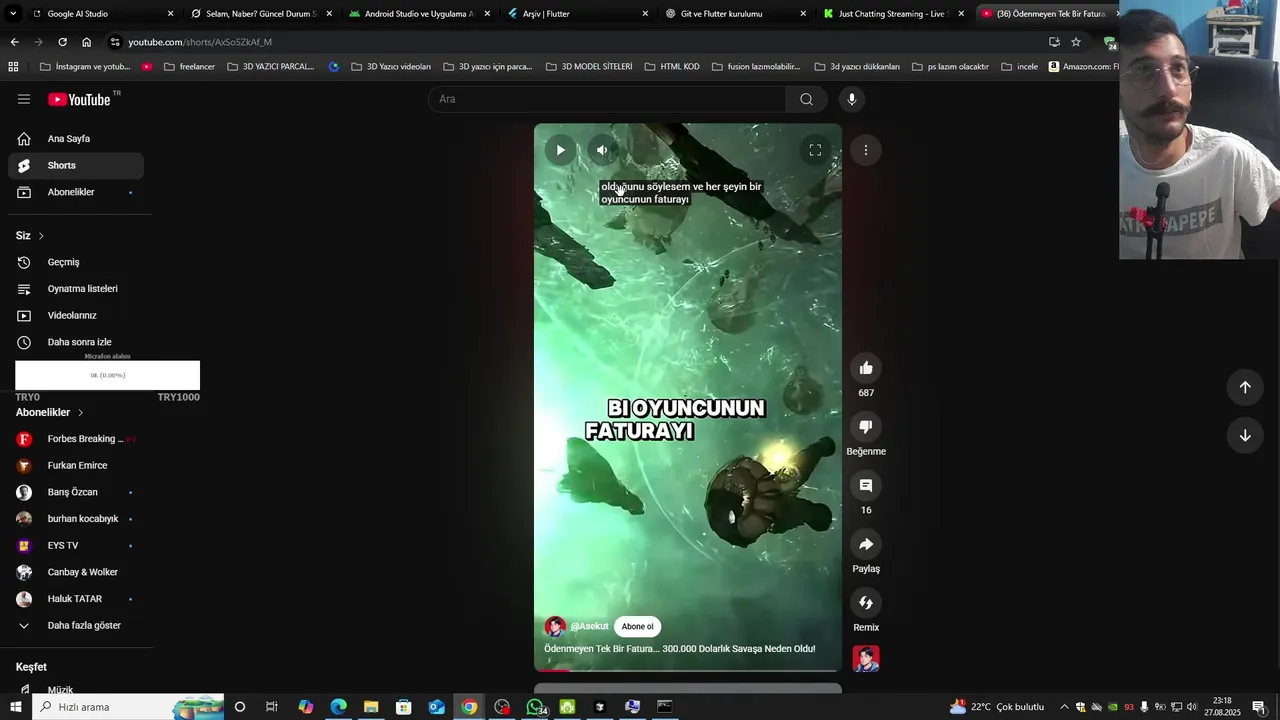
Task: Click the YouTube logo
Action: coord(79,99)
